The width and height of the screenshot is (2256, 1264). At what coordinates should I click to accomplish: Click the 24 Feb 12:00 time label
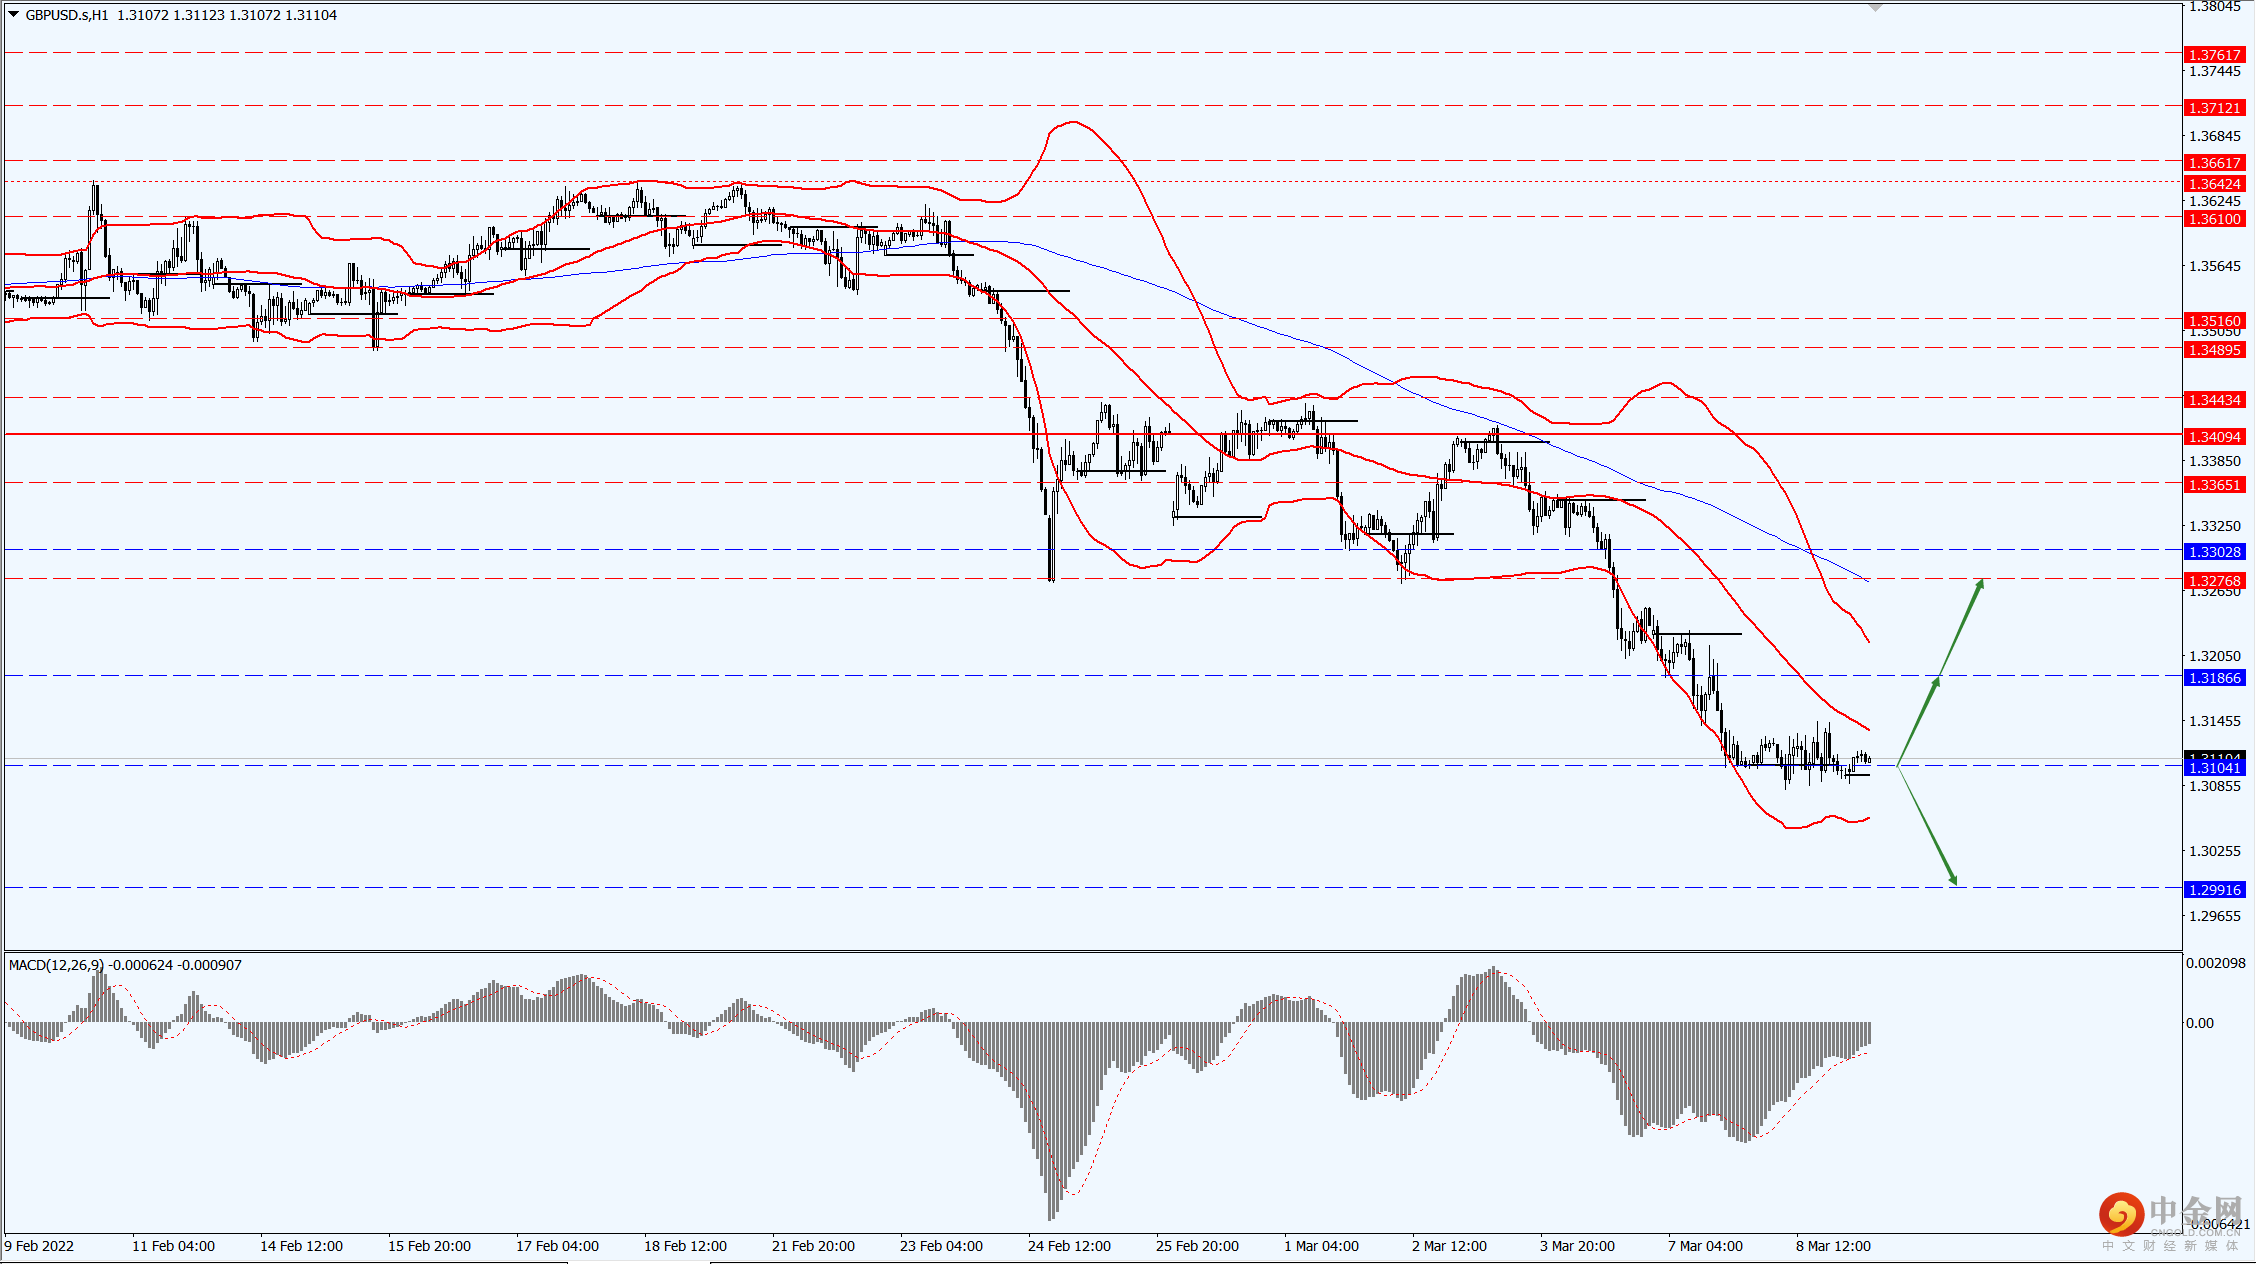1069,1246
